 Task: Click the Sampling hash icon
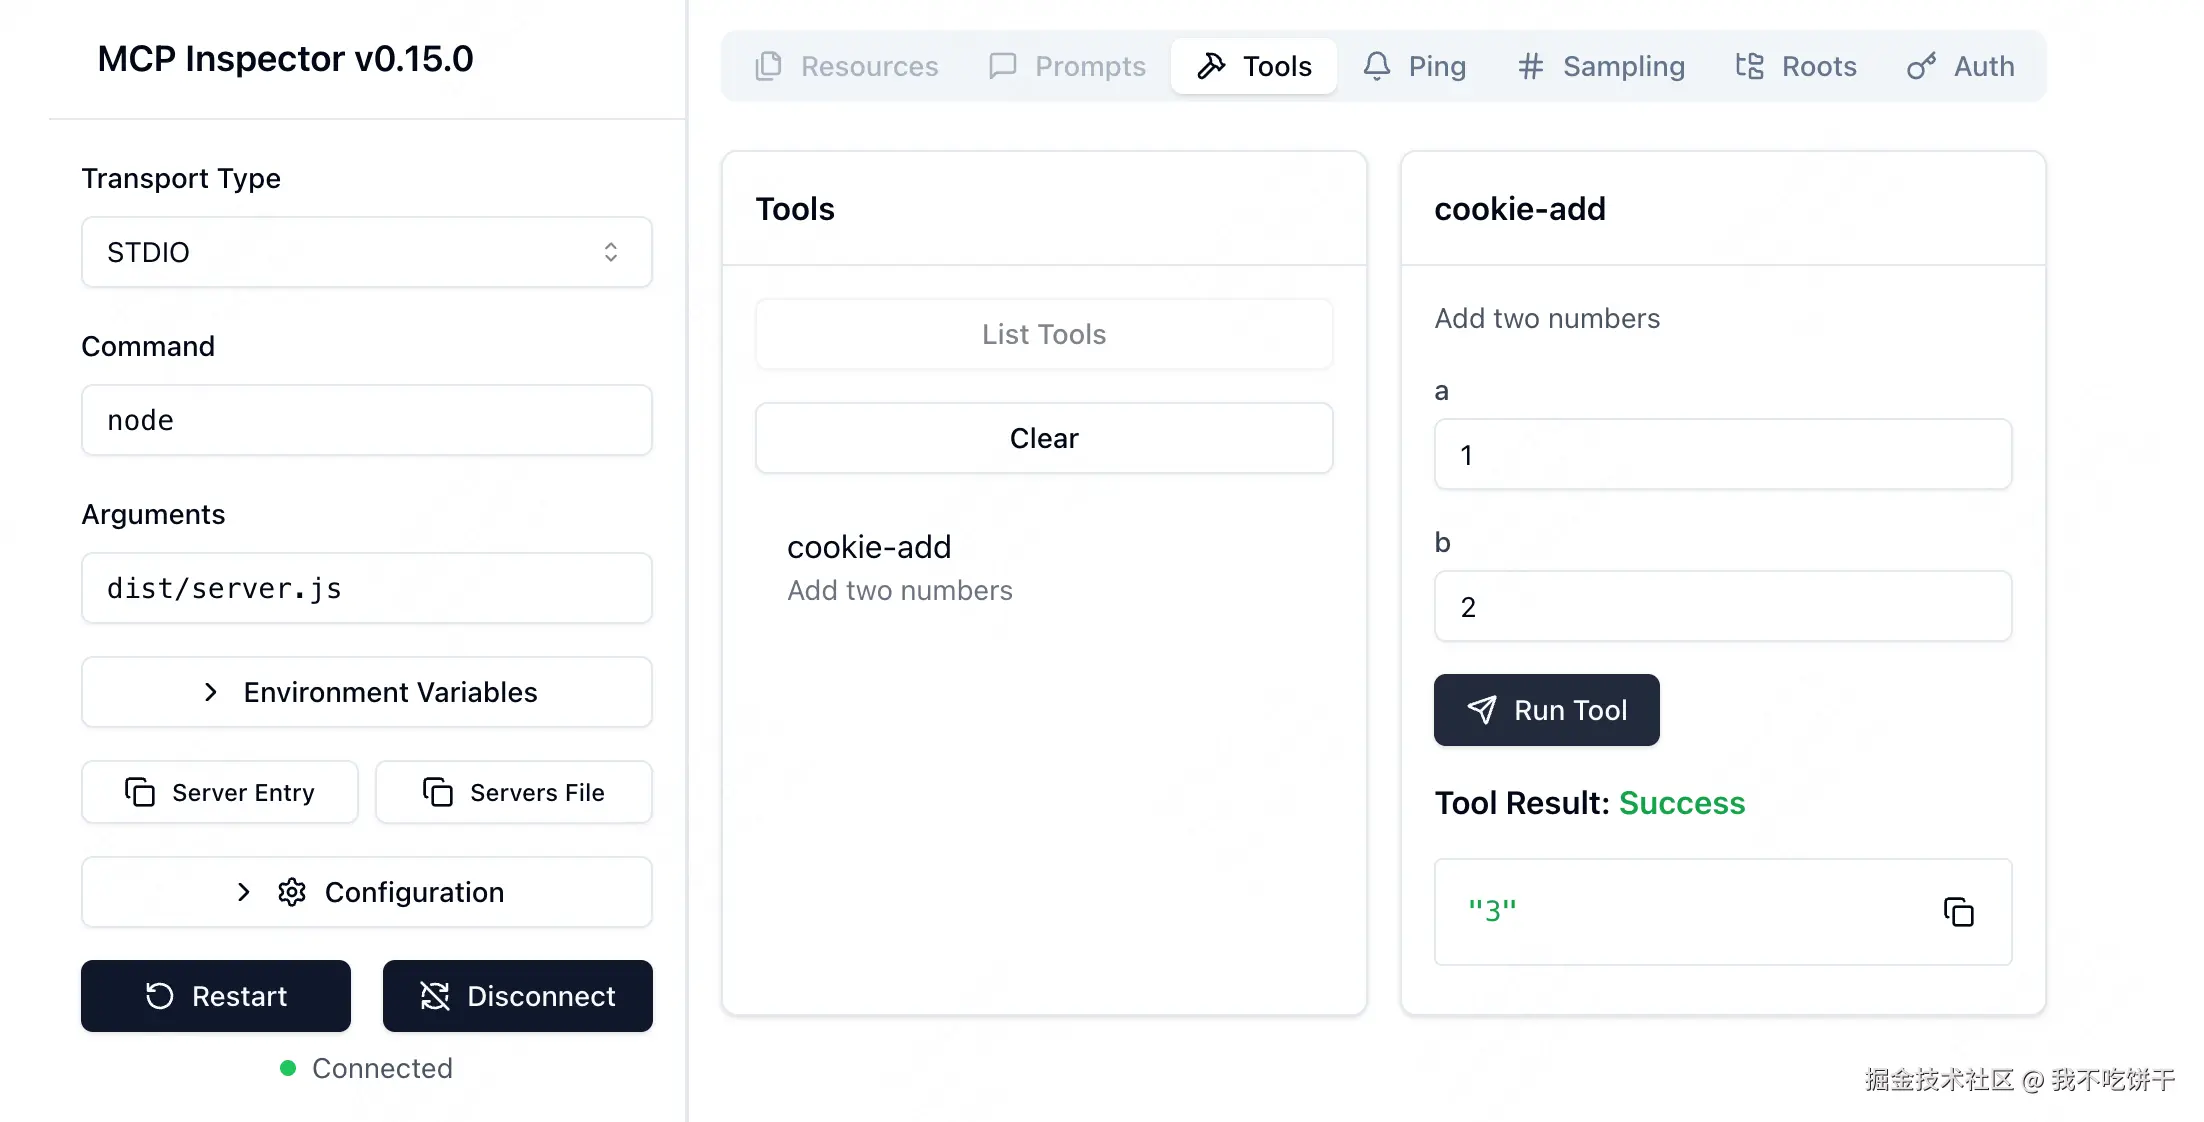point(1530,66)
